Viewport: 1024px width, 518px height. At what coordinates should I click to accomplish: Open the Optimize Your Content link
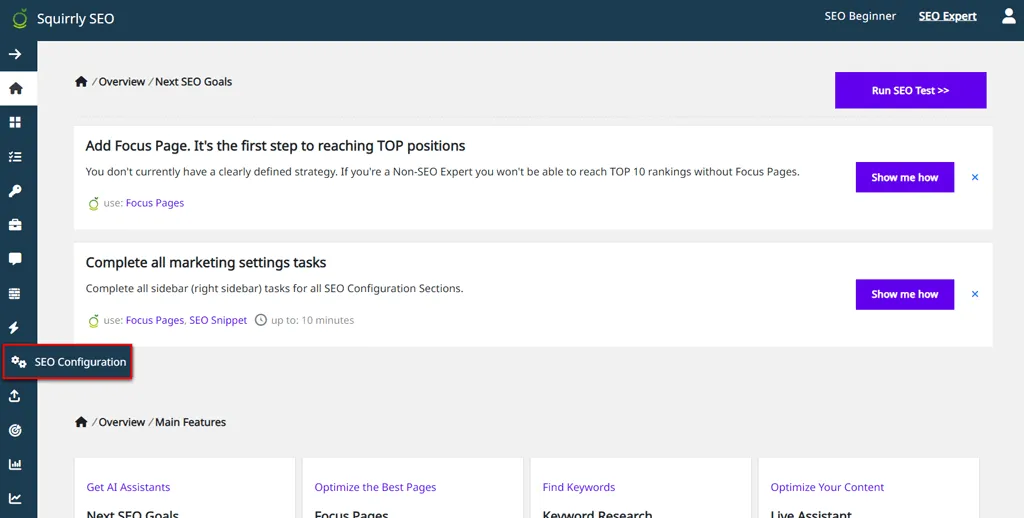click(827, 487)
